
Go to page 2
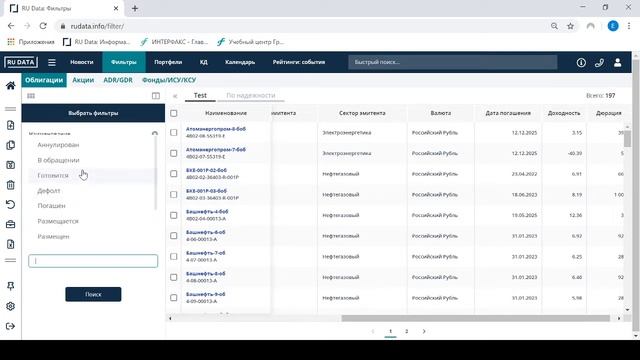coord(407,331)
